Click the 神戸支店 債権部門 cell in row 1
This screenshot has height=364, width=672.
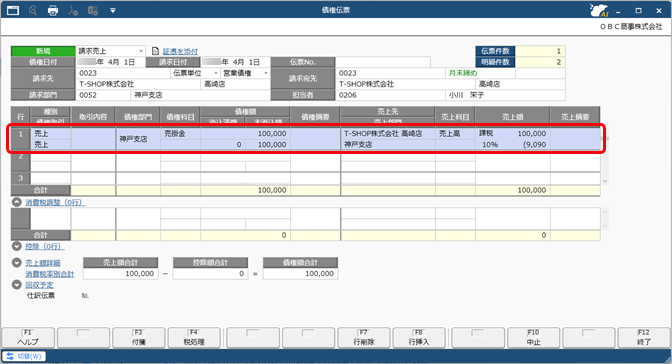pos(138,139)
